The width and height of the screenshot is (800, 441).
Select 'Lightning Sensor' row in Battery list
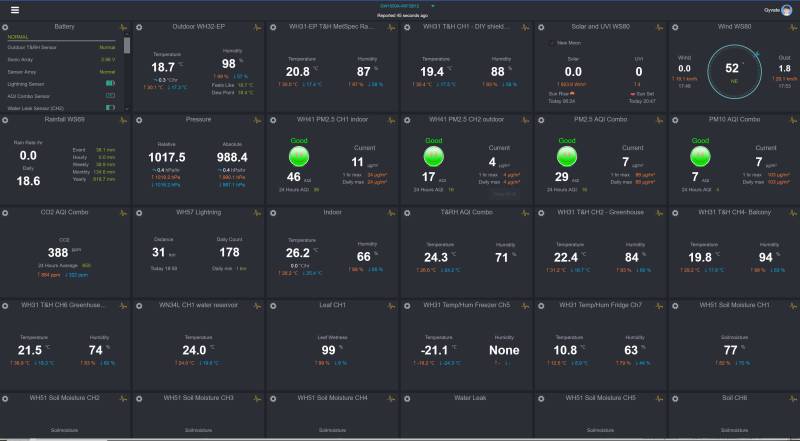click(61, 84)
